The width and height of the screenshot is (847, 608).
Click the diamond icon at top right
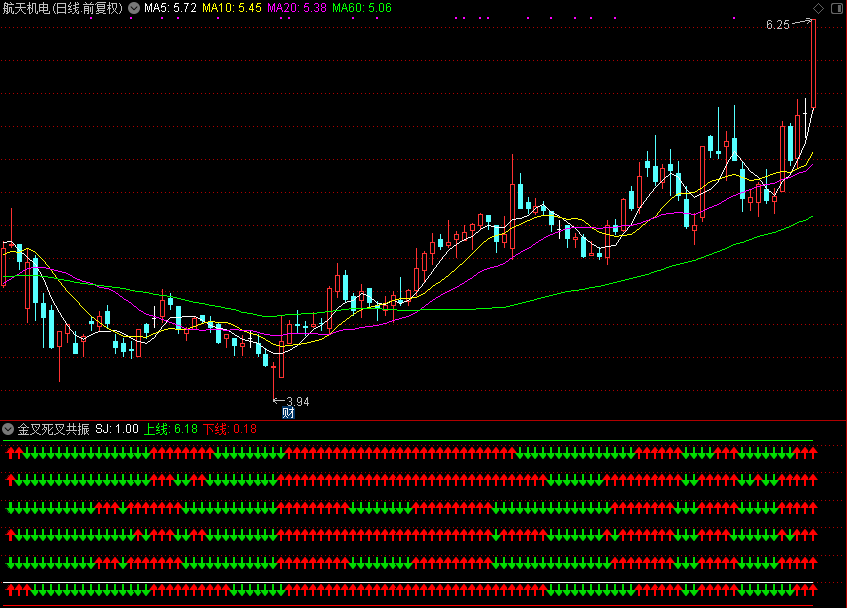pos(819,8)
